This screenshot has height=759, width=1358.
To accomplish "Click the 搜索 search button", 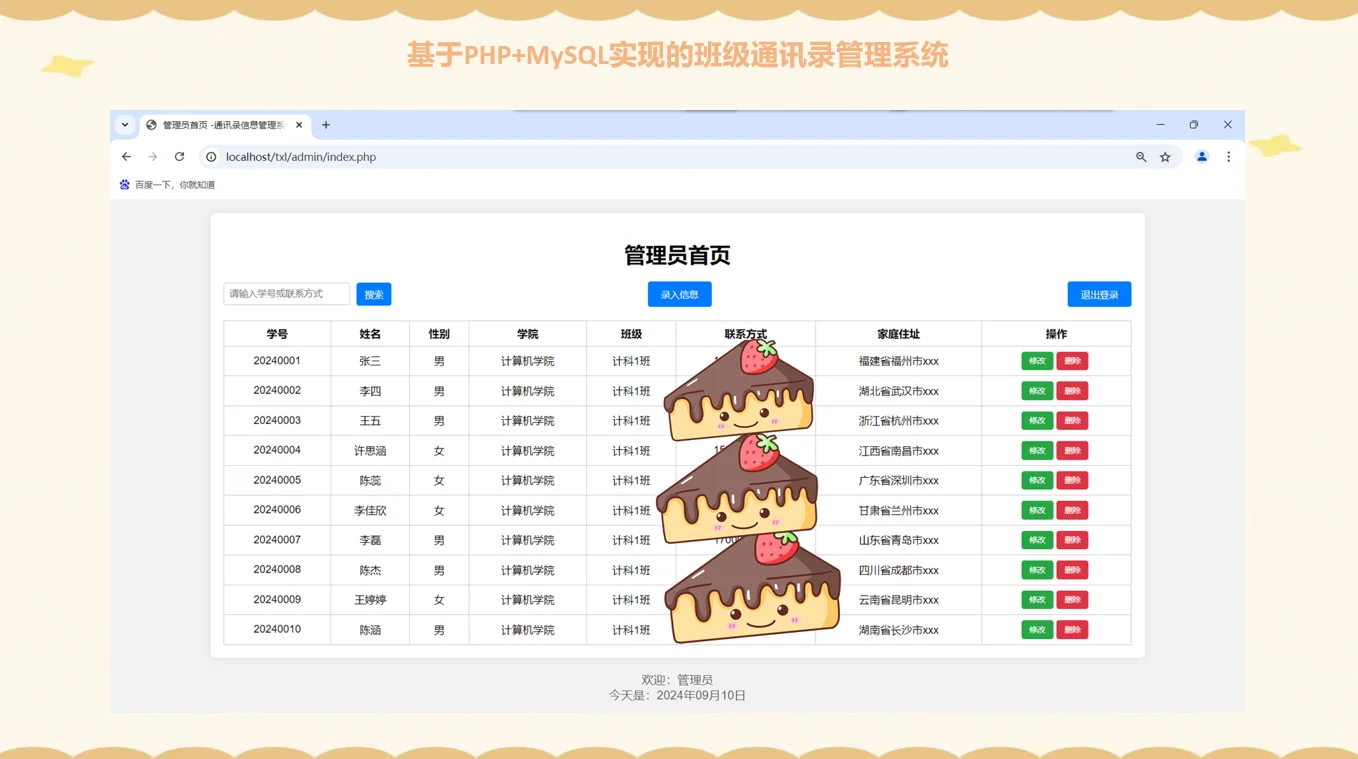I will pyautogui.click(x=373, y=293).
